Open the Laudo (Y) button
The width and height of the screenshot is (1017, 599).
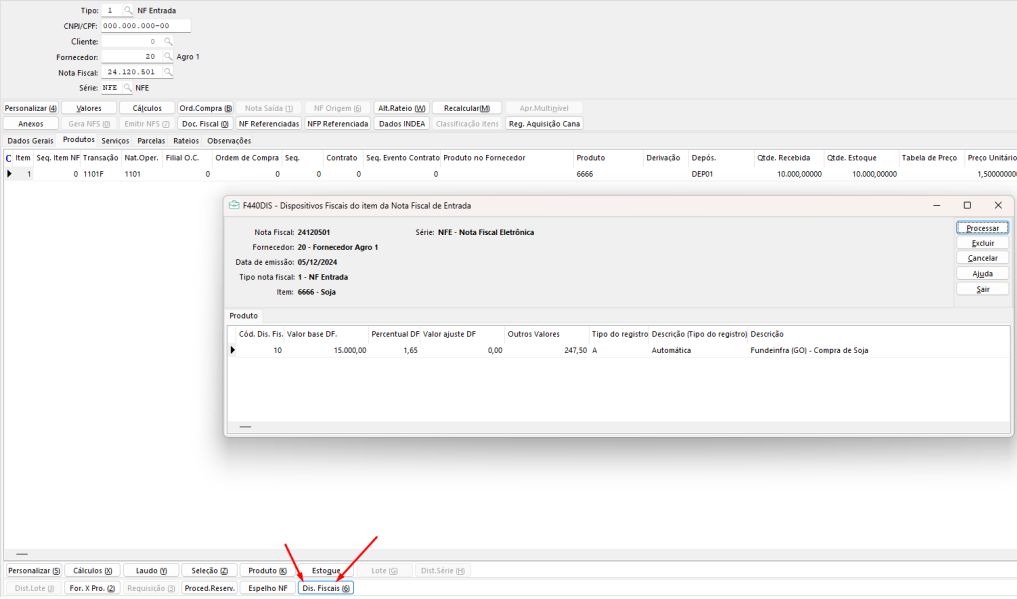tap(151, 570)
